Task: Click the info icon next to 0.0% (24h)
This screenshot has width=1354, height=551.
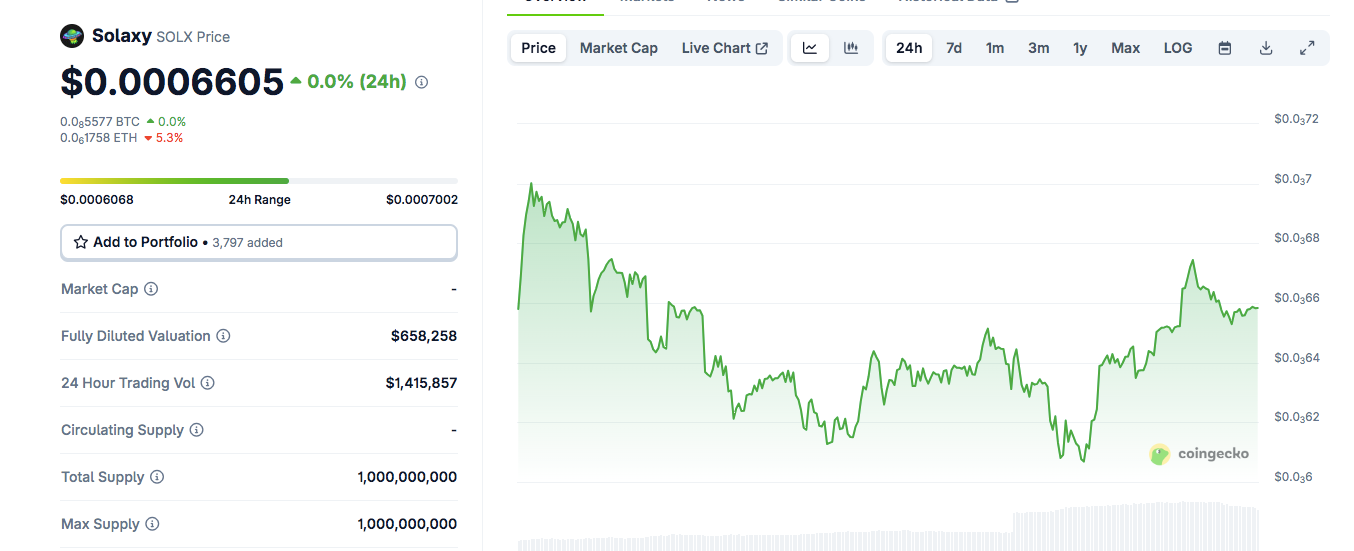Action: click(x=421, y=82)
